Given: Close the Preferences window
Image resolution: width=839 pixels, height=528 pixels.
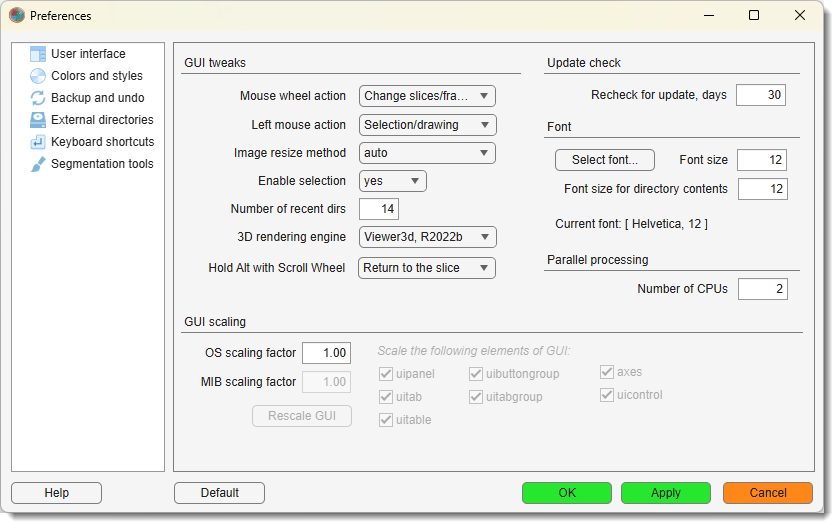Looking at the screenshot, I should tap(800, 16).
